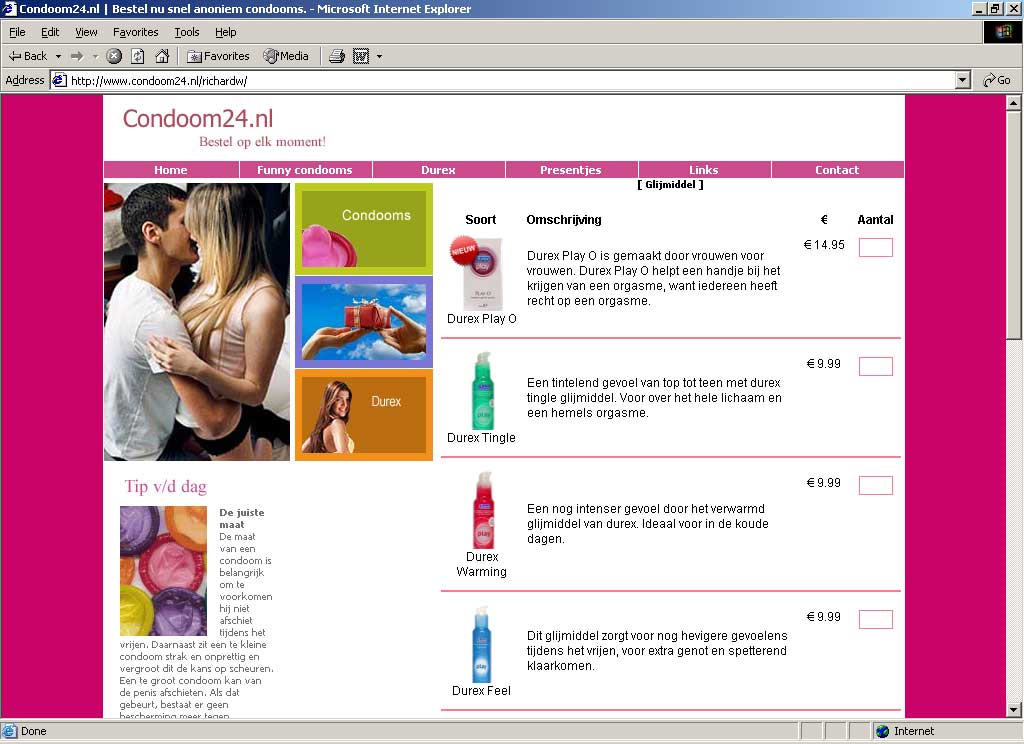This screenshot has height=744, width=1024.
Task: Open the Back button history dropdown arrow
Action: click(x=58, y=56)
